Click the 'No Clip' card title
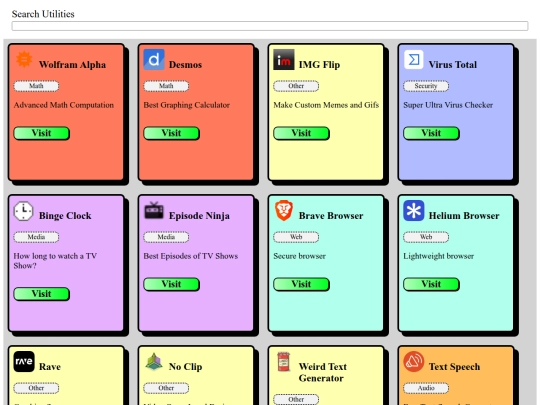The height and width of the screenshot is (405, 540). 185,367
